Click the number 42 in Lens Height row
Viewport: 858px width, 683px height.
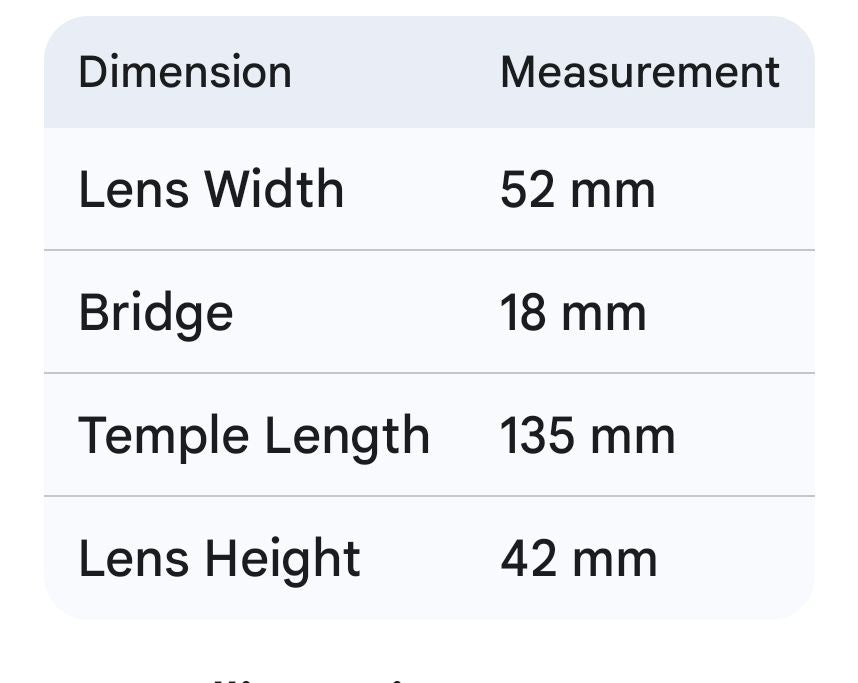(x=527, y=559)
